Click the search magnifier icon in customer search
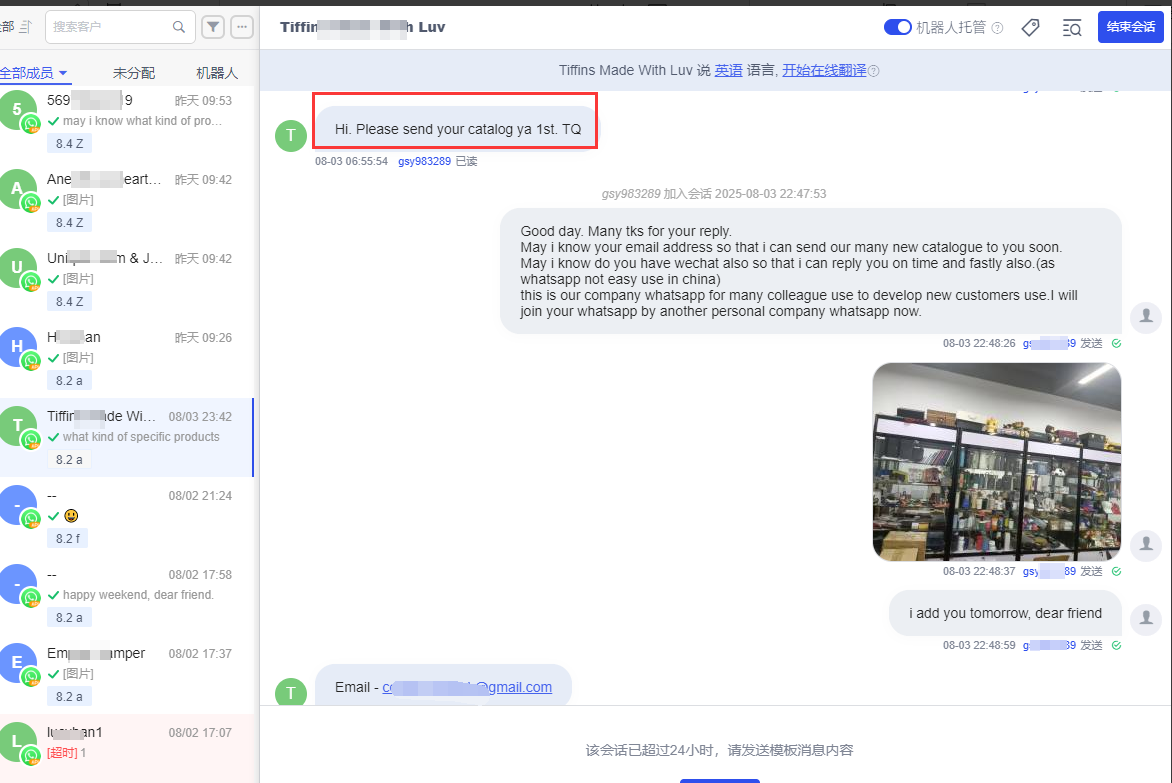Image resolution: width=1172 pixels, height=783 pixels. (179, 27)
